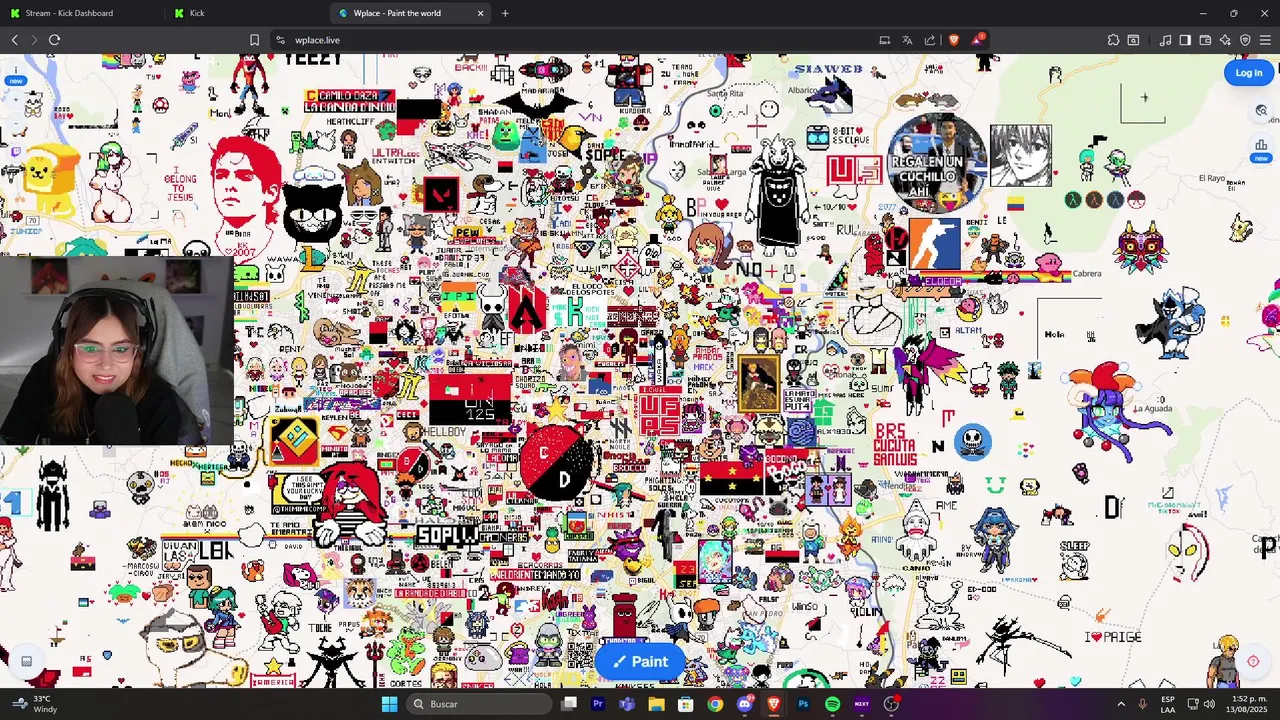Close the Wplace tab
Screen dimensions: 1280x720
(481, 13)
